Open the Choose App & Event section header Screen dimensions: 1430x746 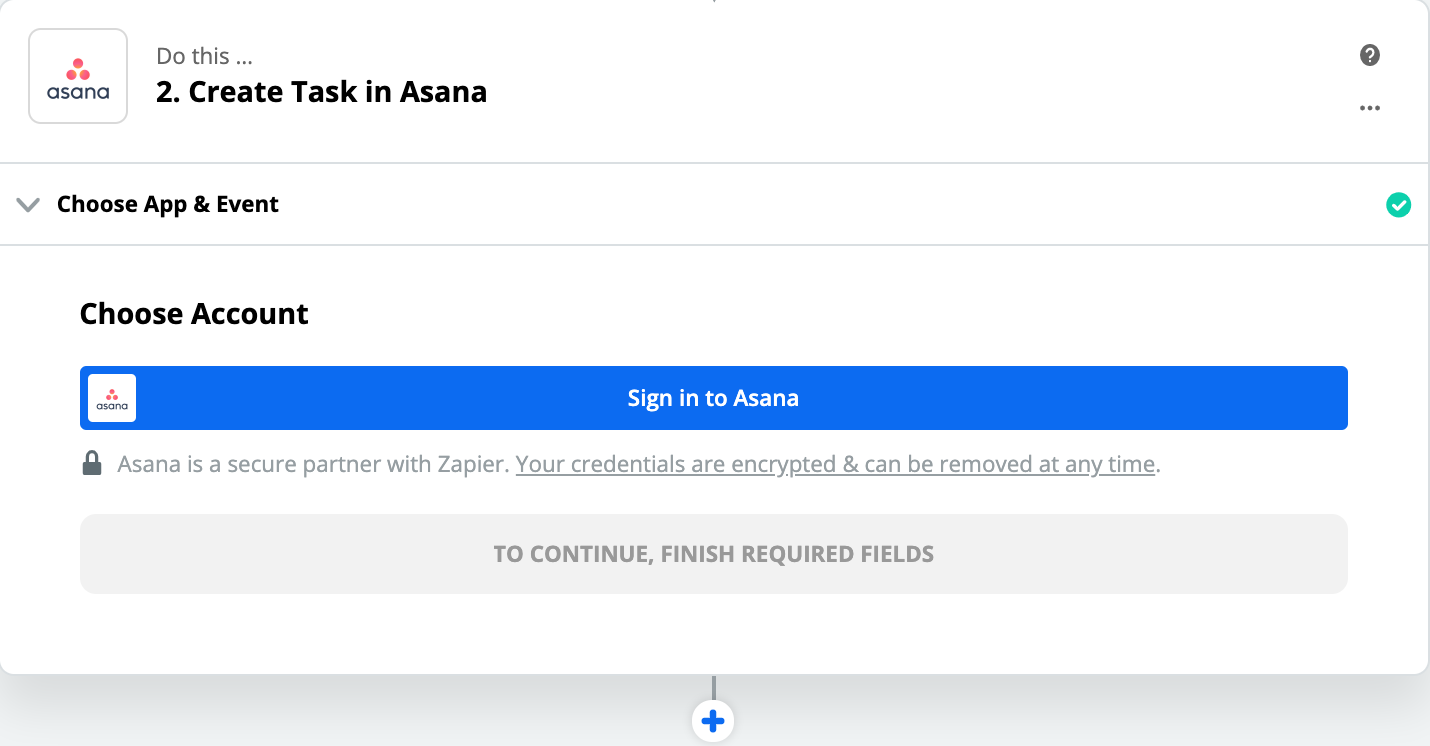[x=714, y=204]
